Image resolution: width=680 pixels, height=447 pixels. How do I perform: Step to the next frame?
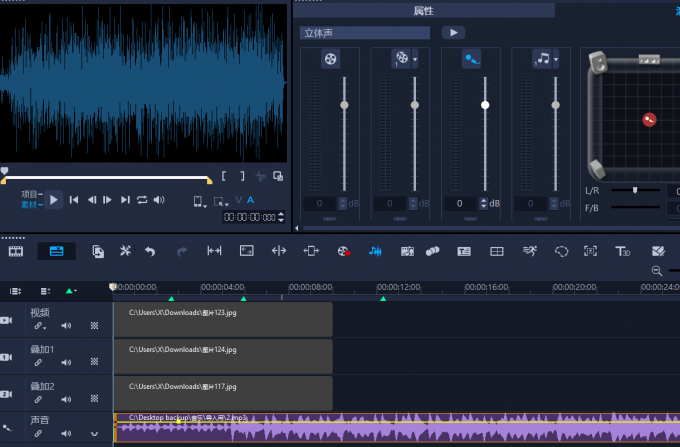coord(107,200)
